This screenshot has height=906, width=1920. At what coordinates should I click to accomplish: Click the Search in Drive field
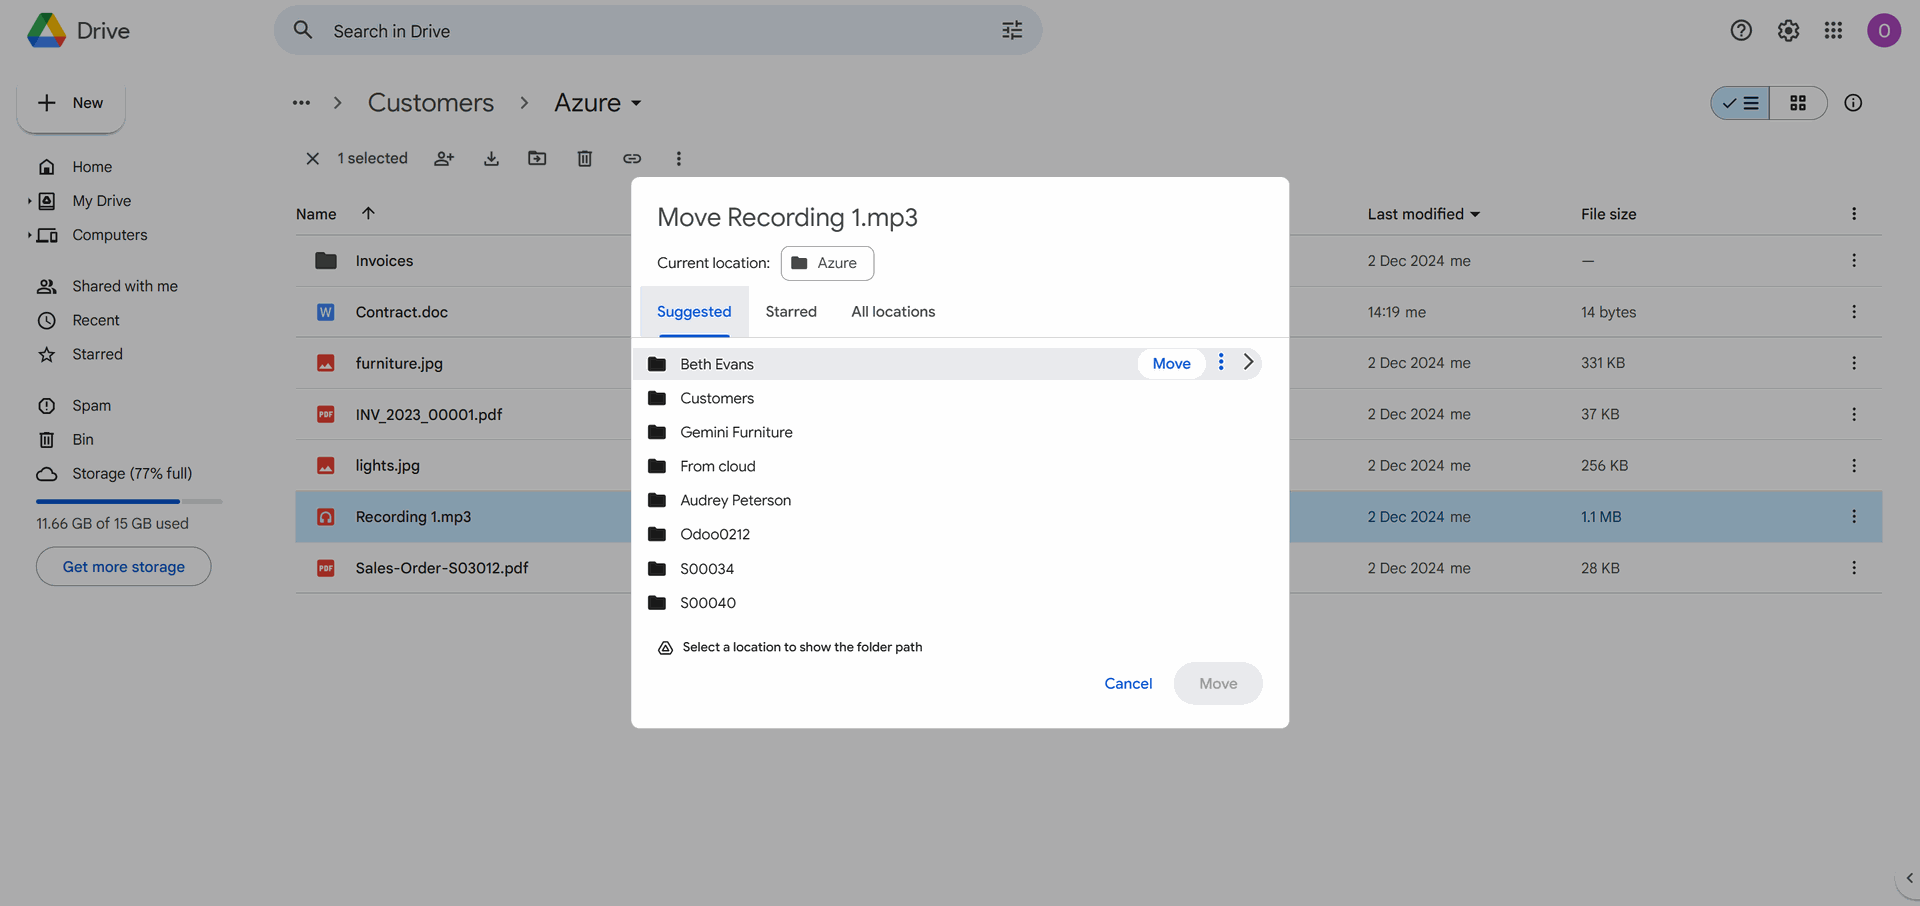tap(658, 31)
